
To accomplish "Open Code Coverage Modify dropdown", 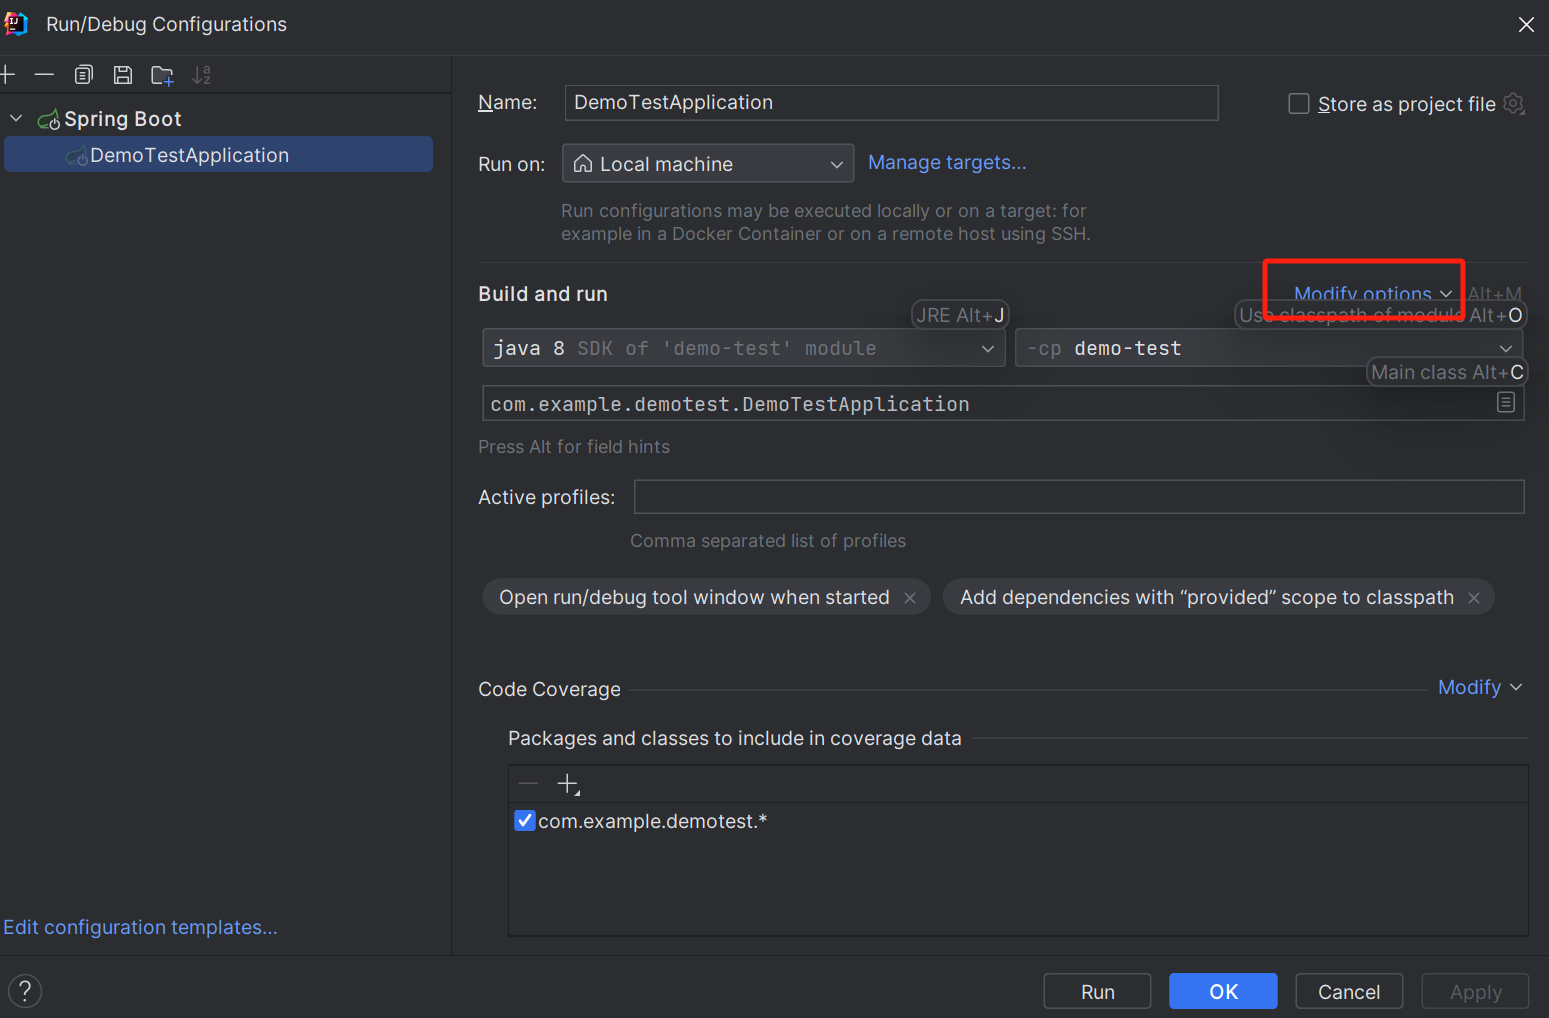I will (1480, 687).
